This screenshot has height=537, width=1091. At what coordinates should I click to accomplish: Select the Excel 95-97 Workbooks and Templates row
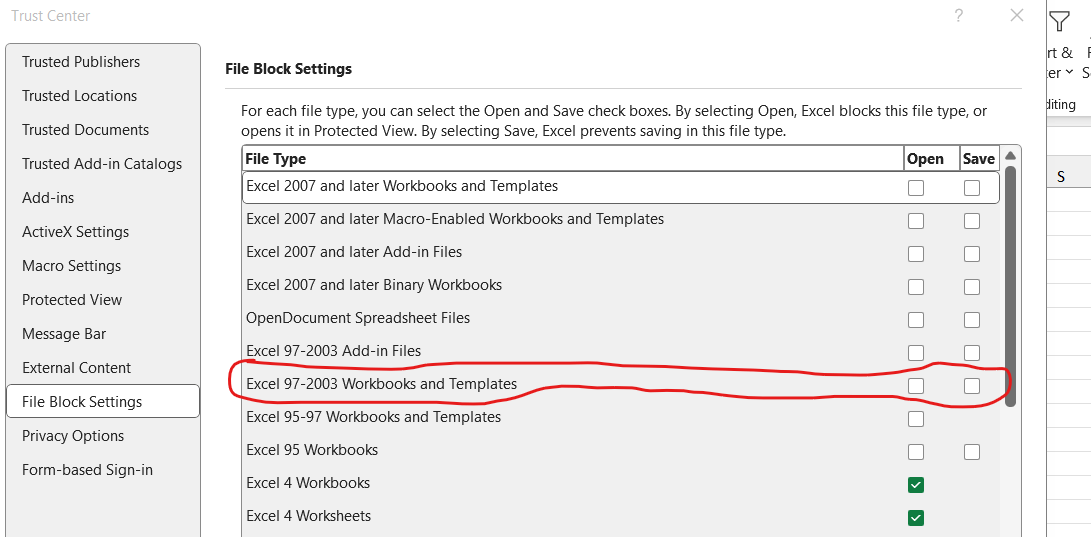click(x=621, y=417)
